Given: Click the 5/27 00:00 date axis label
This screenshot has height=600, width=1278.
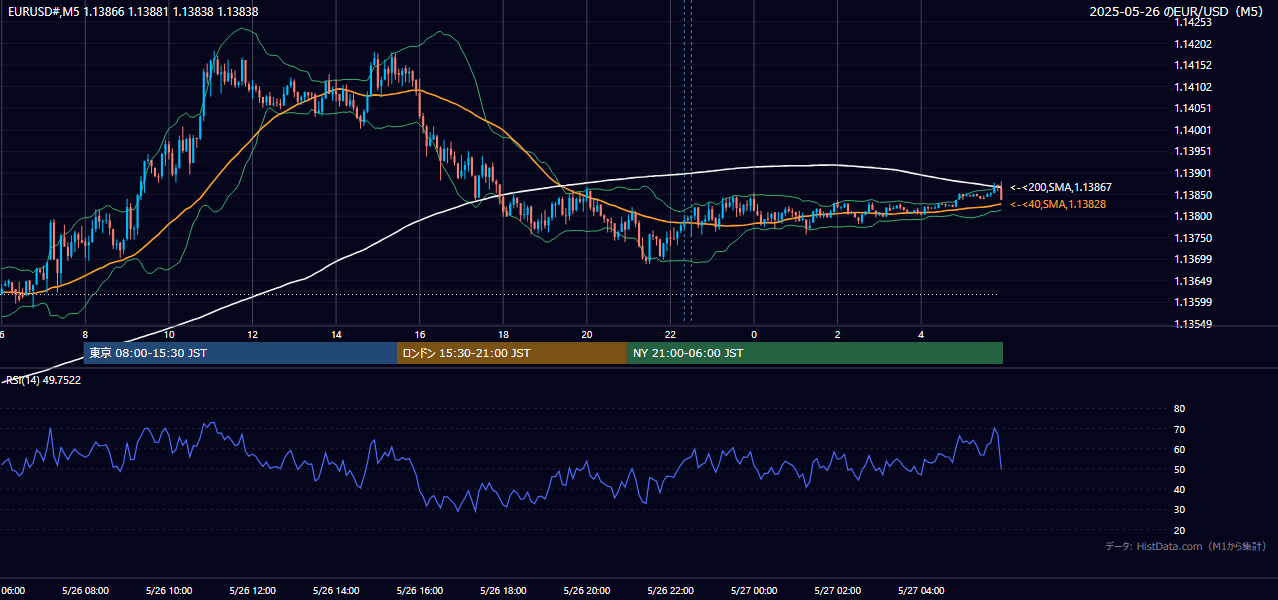Looking at the screenshot, I should [754, 590].
